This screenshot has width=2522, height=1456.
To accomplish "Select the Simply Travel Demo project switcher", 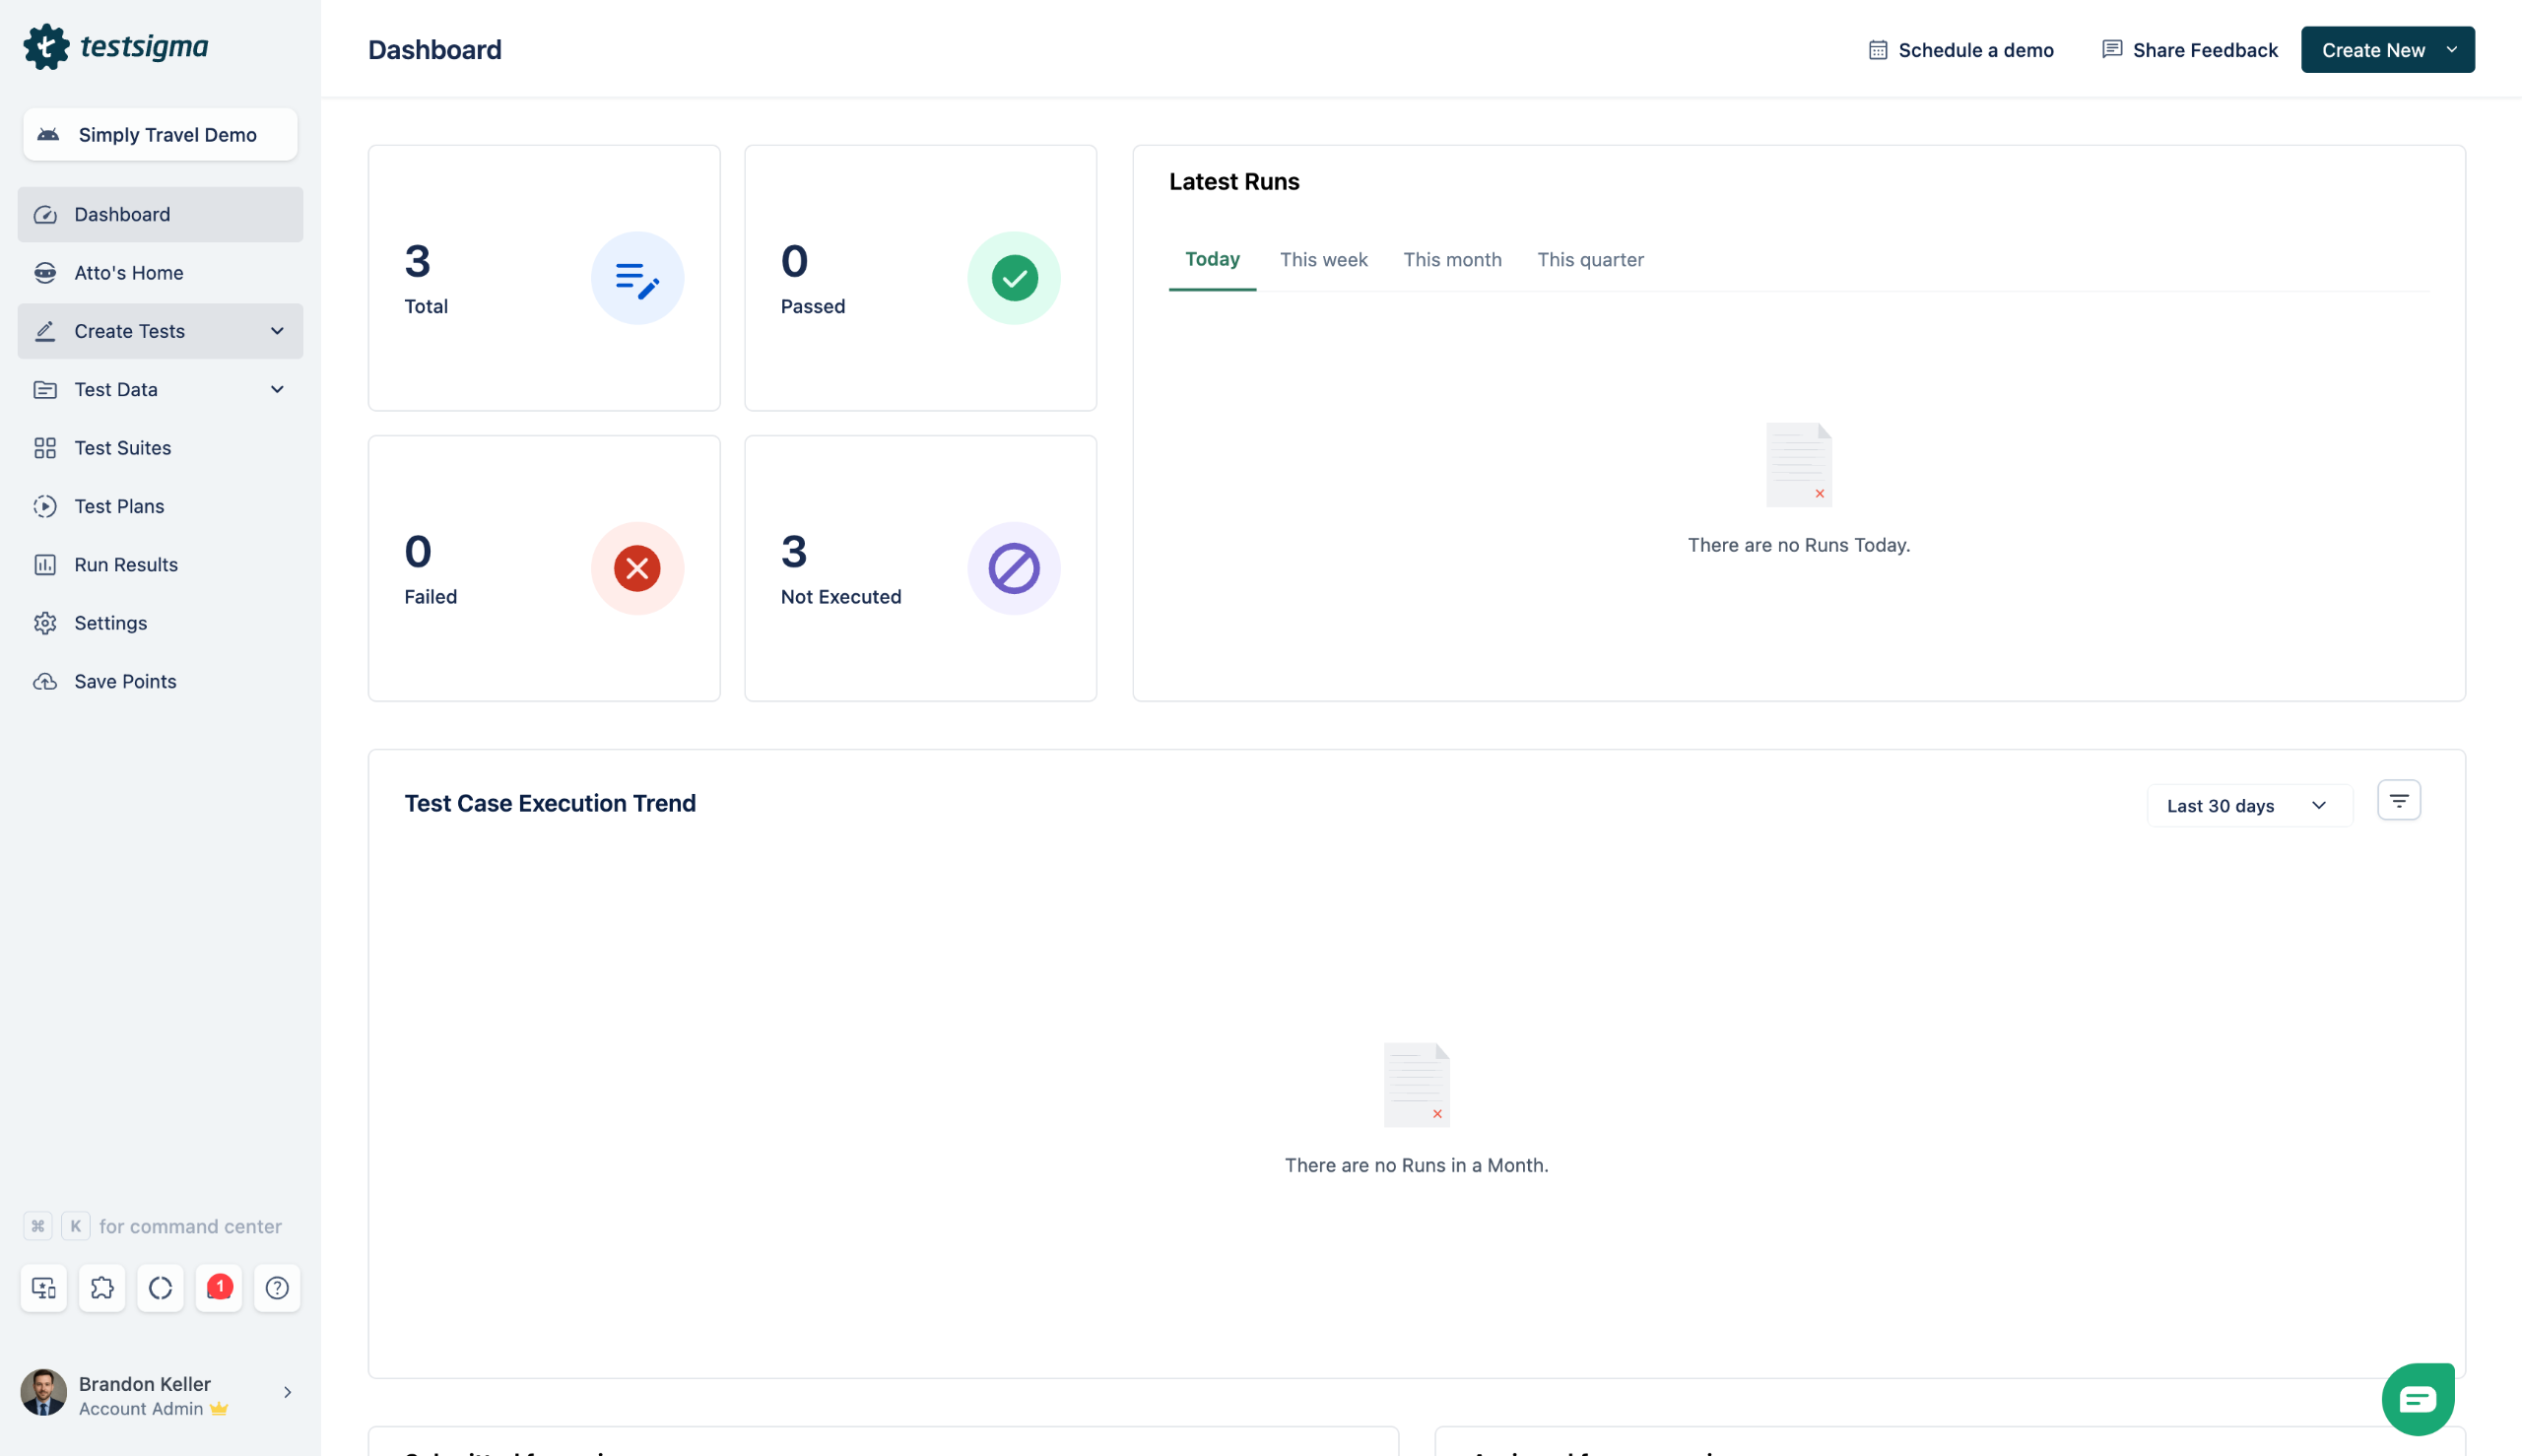I will coord(160,134).
